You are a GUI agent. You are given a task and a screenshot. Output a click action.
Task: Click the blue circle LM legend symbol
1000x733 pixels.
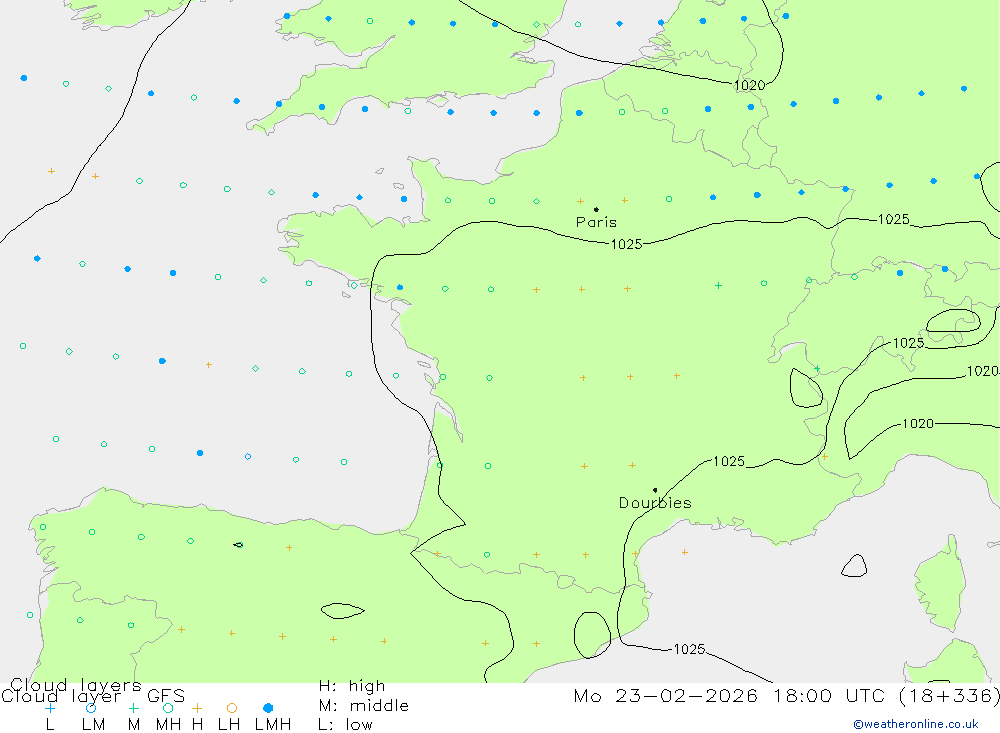pyautogui.click(x=91, y=708)
